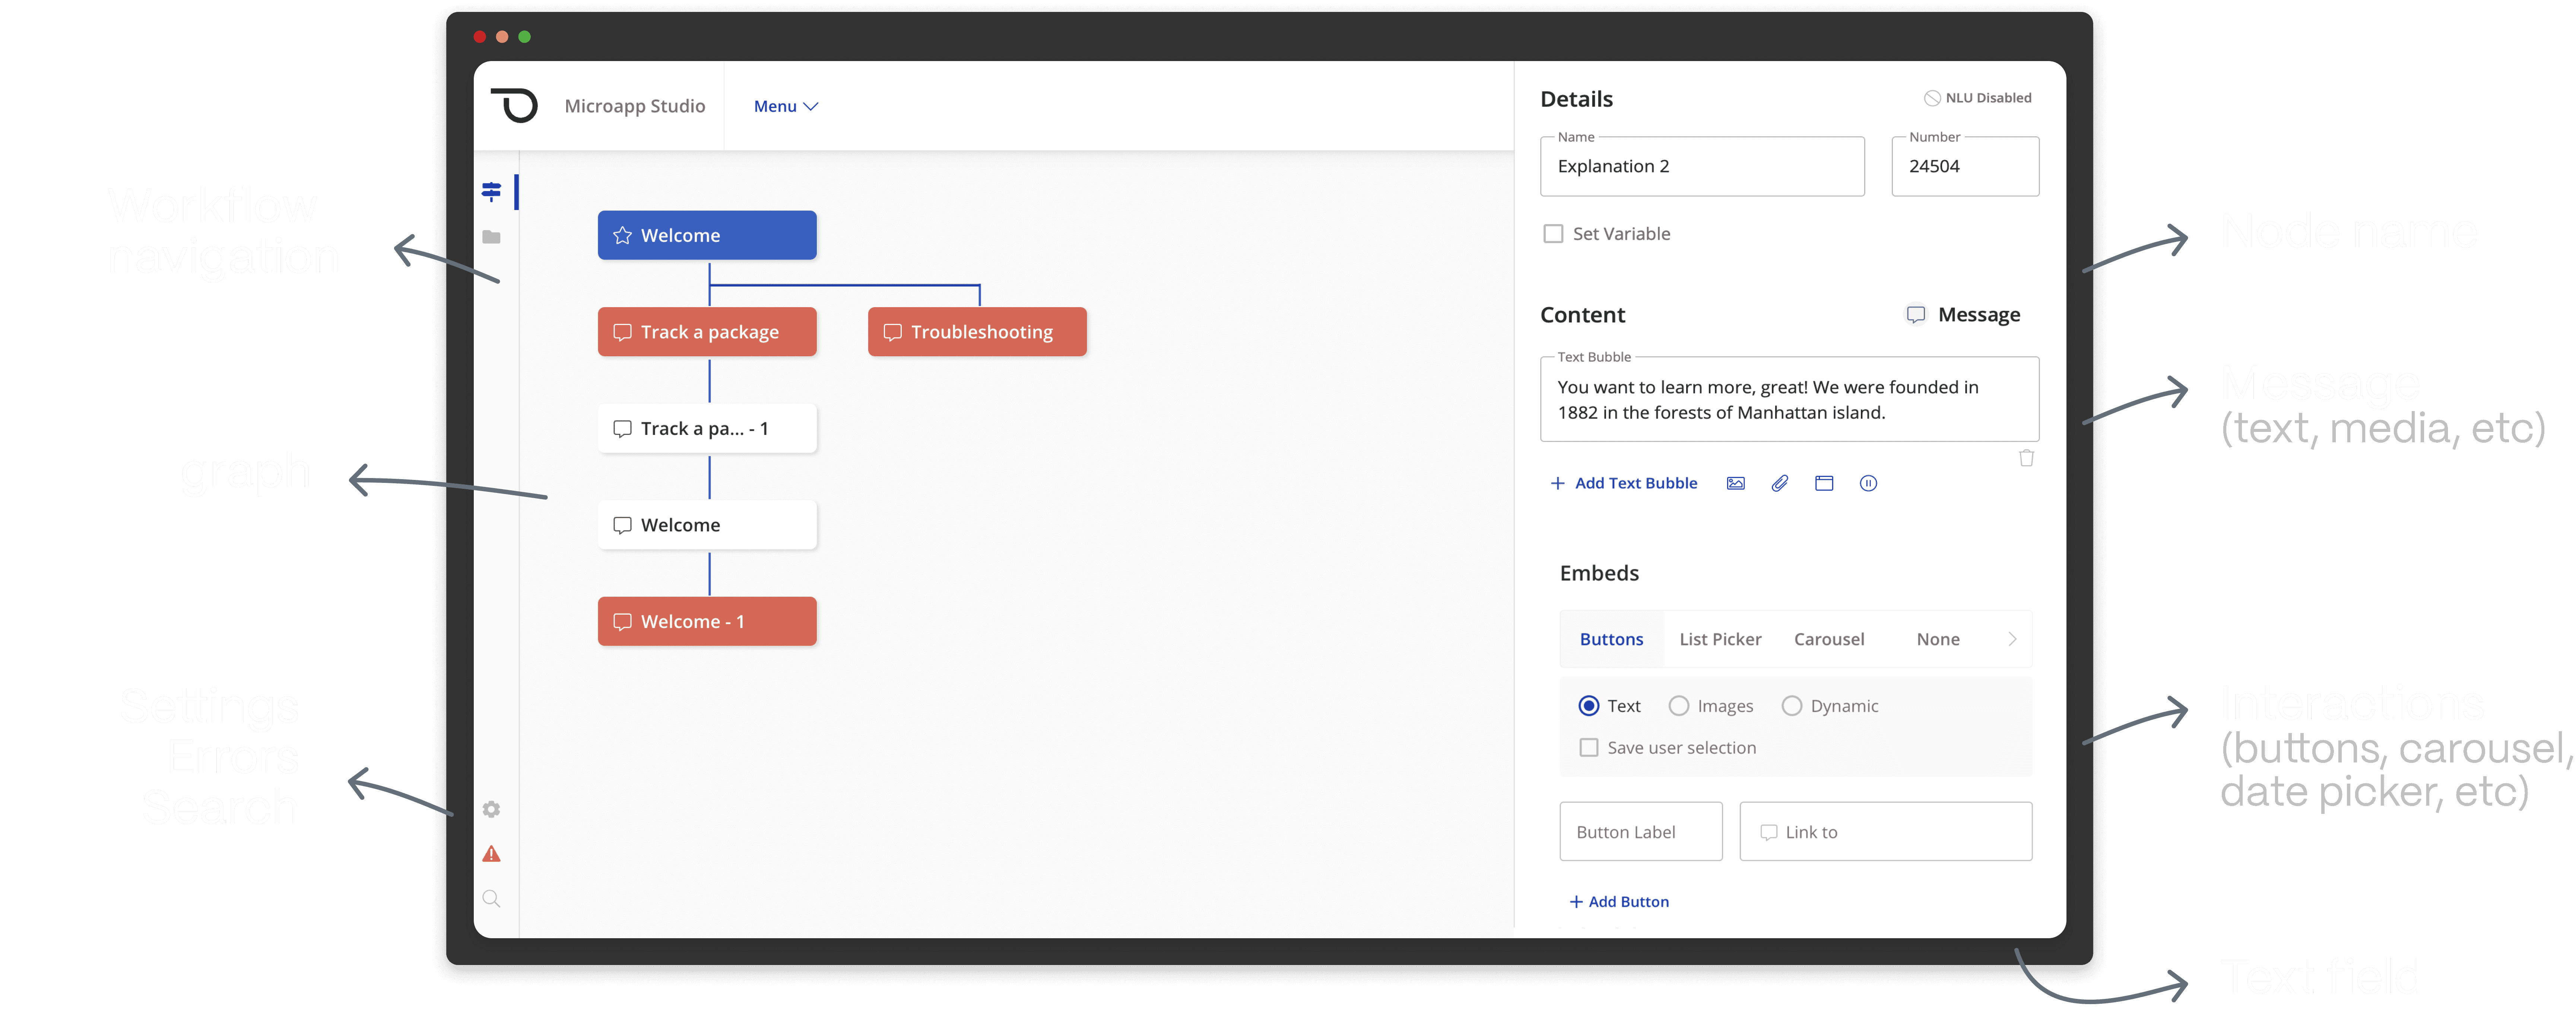Viewport: 2576px width, 1019px height.
Task: Open the folder icon in left sidebar
Action: tap(491, 237)
